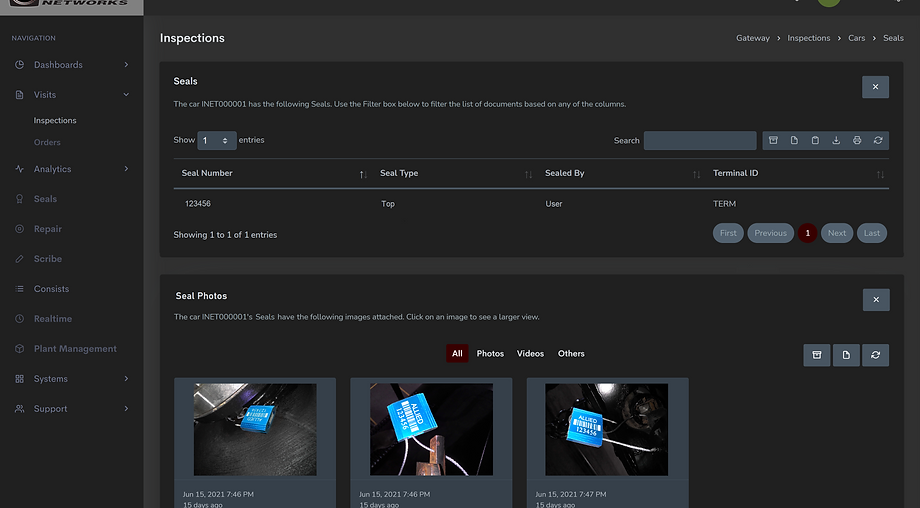Viewport: 920px width, 508px height.
Task: Open the Show entries dropdown
Action: (x=217, y=140)
